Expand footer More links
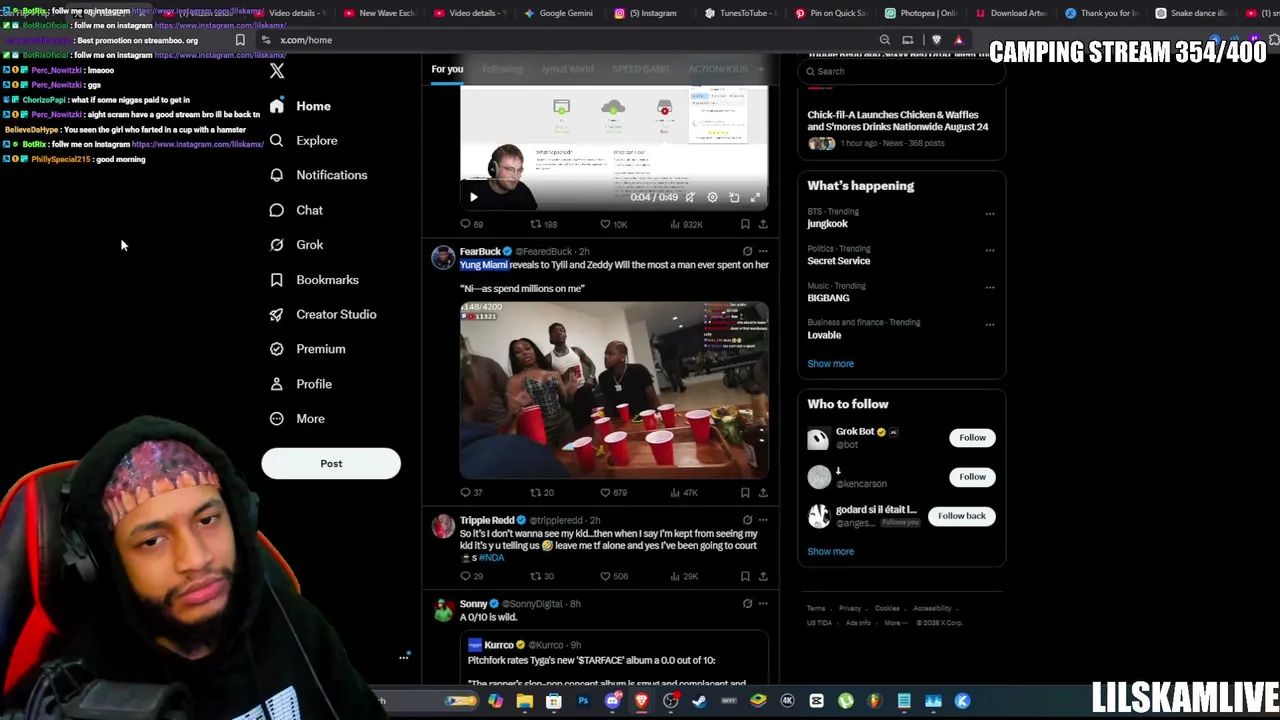 tap(895, 623)
